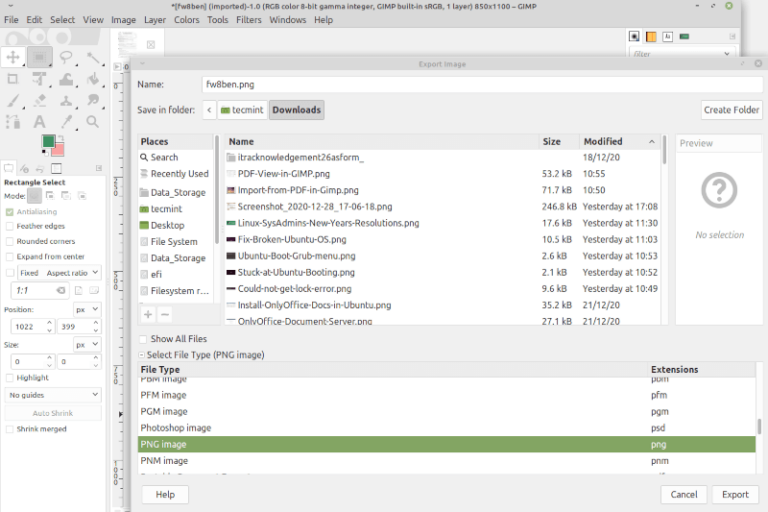
Task: Click the green foreground color swatch
Action: [48, 142]
